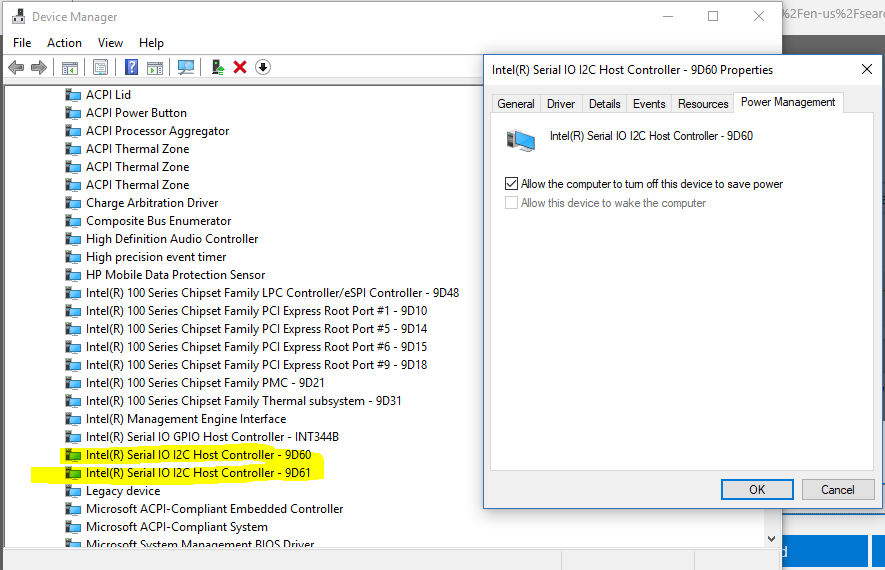The width and height of the screenshot is (885, 570).
Task: Click icon beside Microsoft ACPI-Compliant System
Action: click(73, 527)
